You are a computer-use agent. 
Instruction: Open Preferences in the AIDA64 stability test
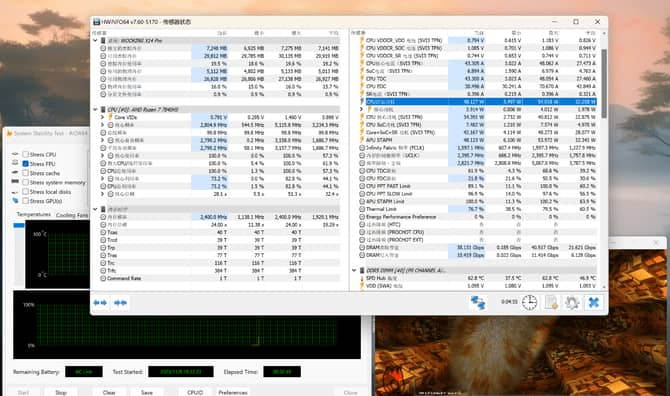pyautogui.click(x=233, y=392)
